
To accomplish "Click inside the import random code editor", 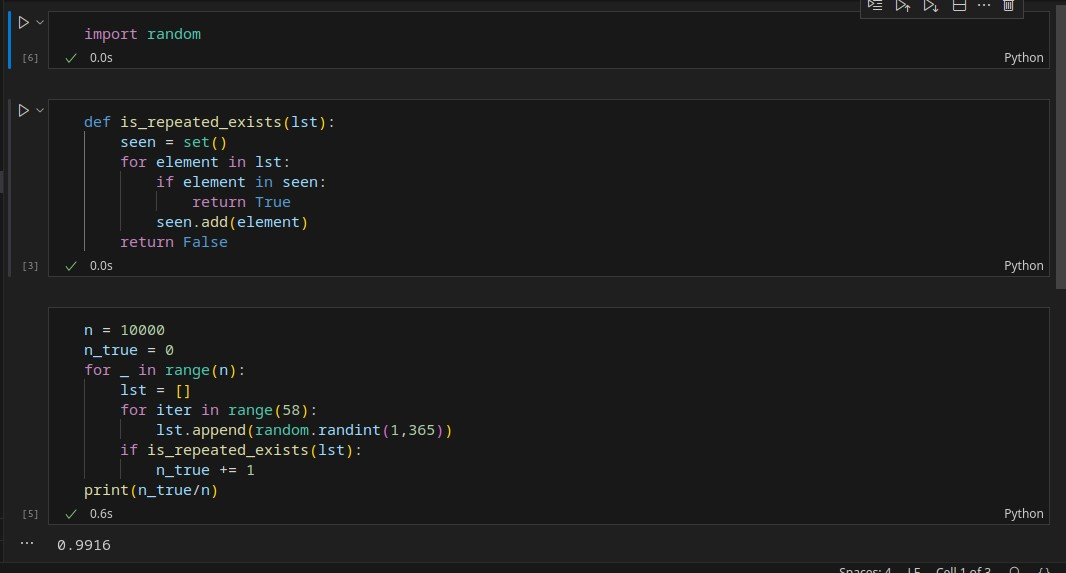I will [400, 34].
